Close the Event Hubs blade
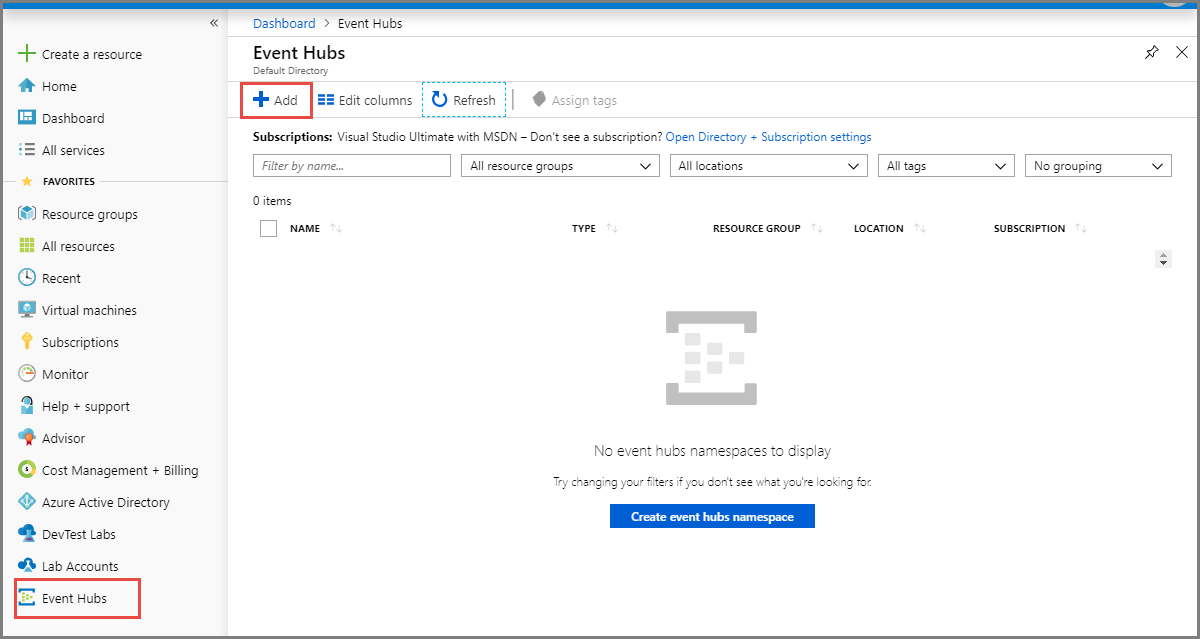1200x639 pixels. point(1181,53)
